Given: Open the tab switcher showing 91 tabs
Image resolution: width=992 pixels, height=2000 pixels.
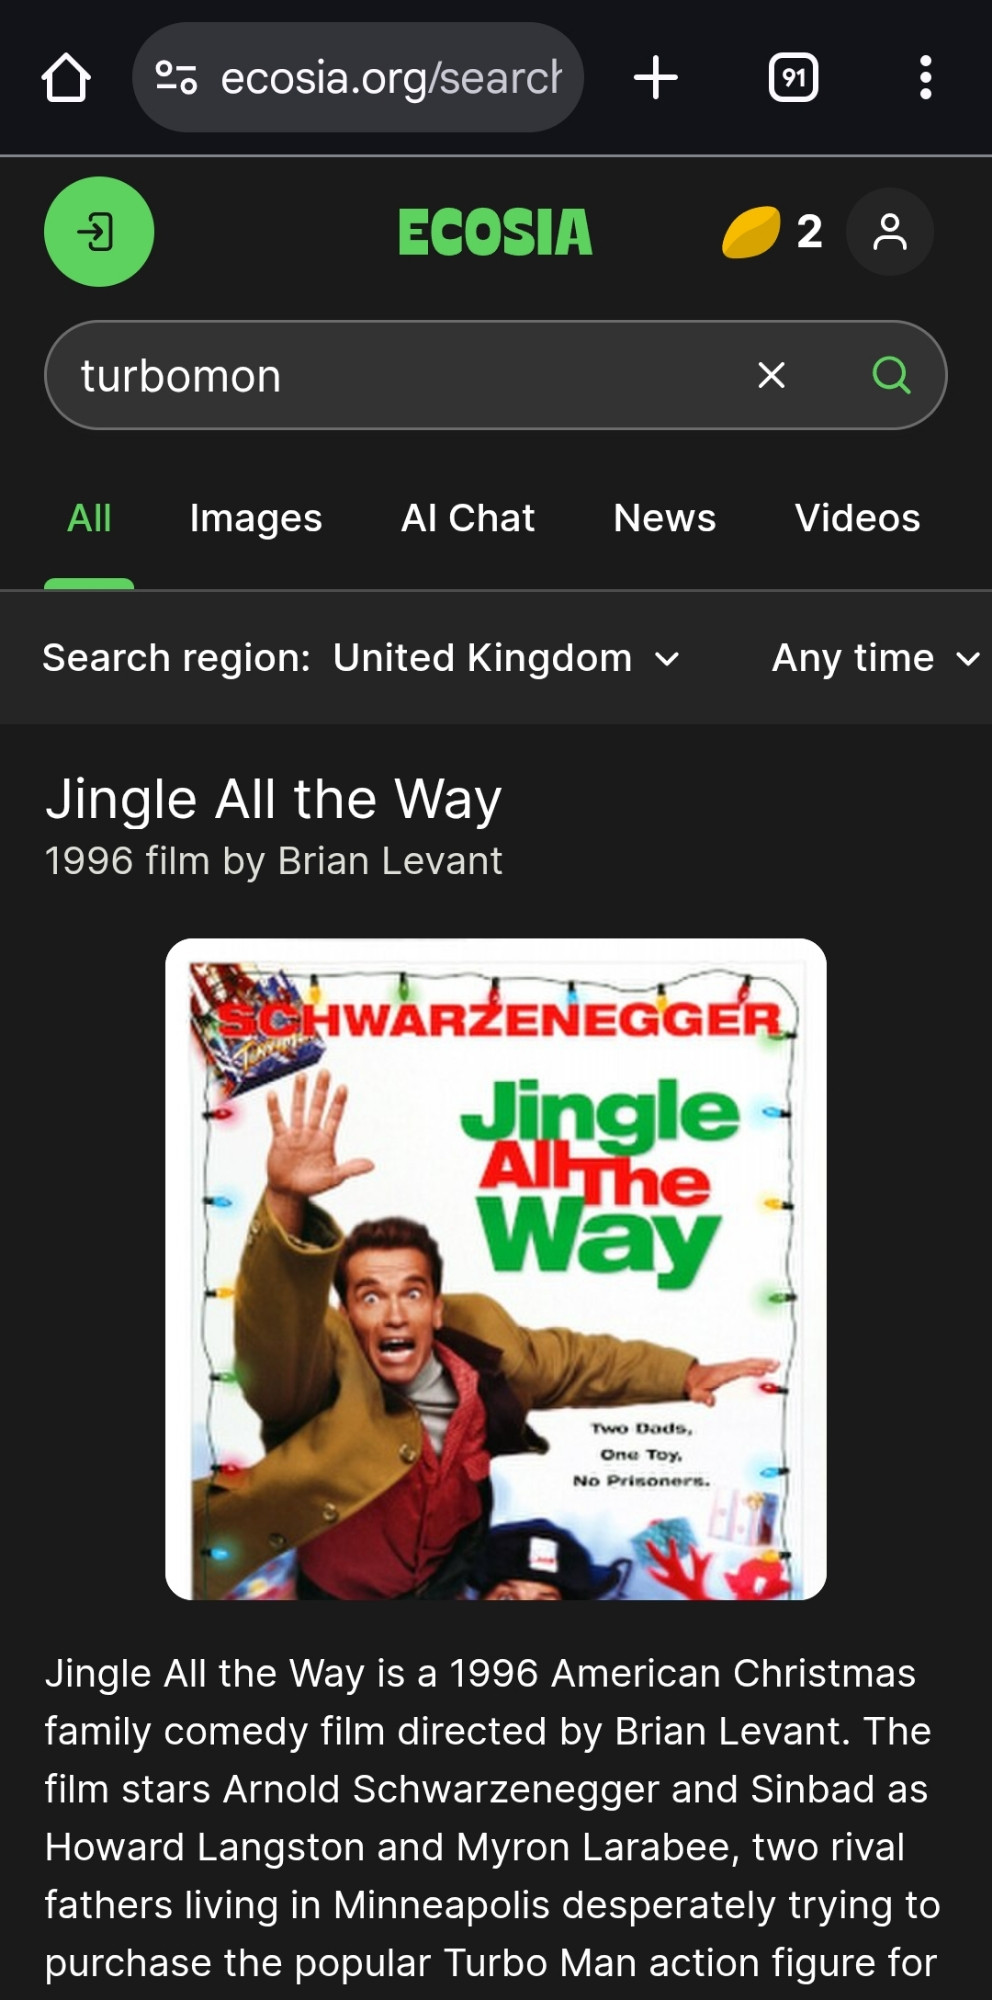Looking at the screenshot, I should point(793,78).
